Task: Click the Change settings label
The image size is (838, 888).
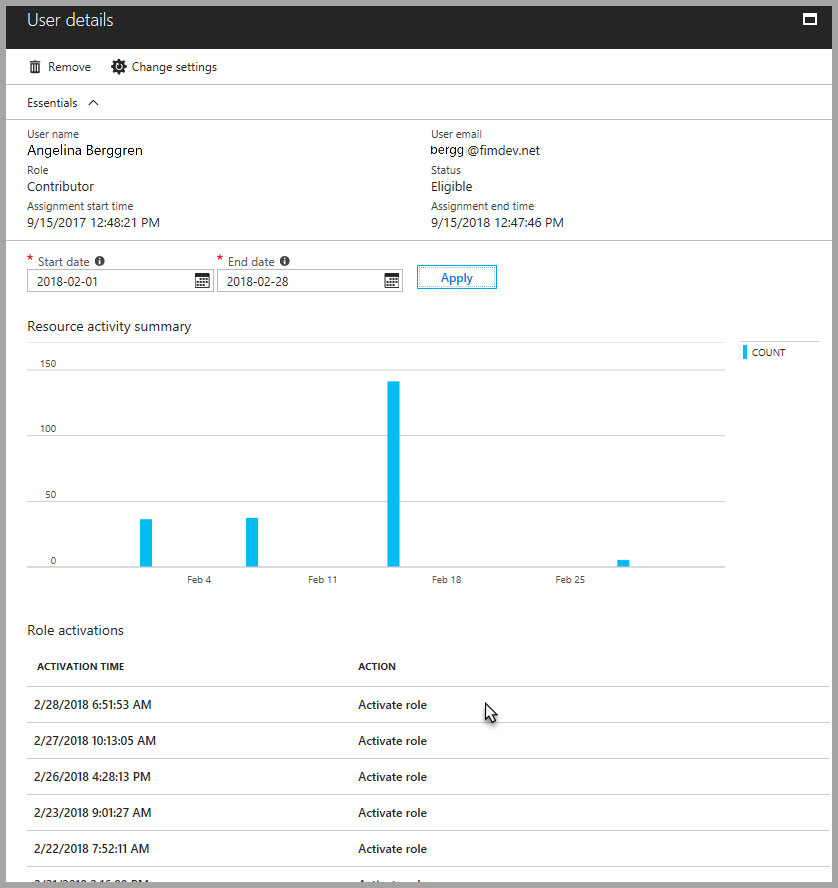Action: tap(174, 67)
